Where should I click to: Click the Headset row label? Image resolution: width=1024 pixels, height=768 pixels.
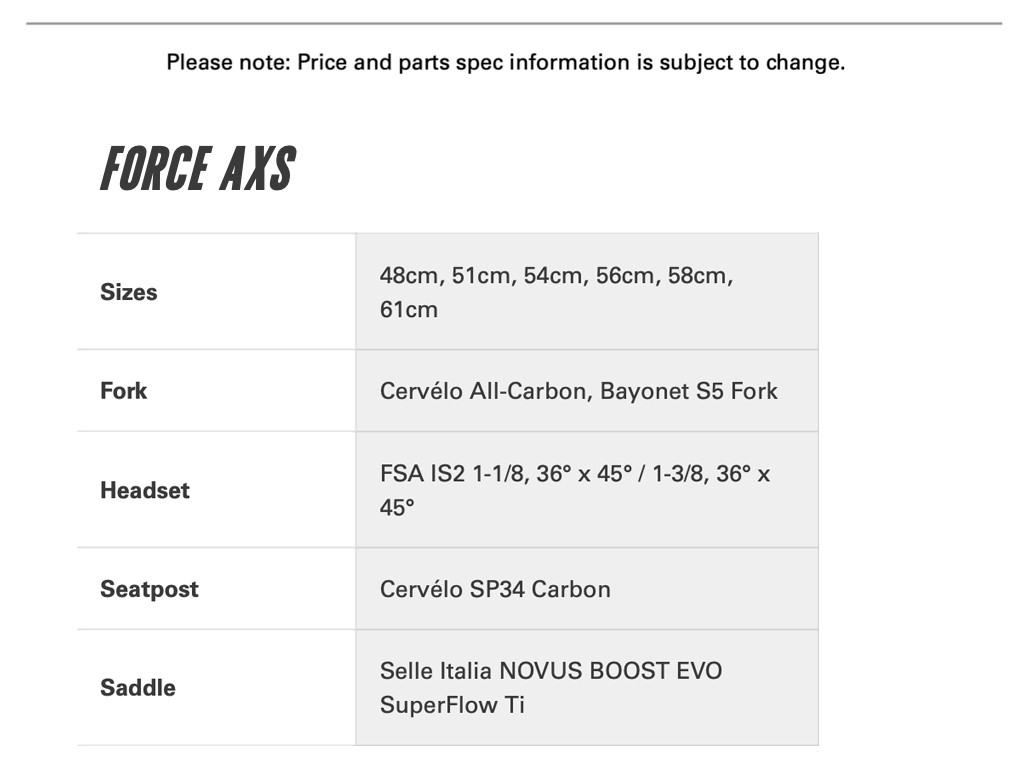click(x=145, y=490)
